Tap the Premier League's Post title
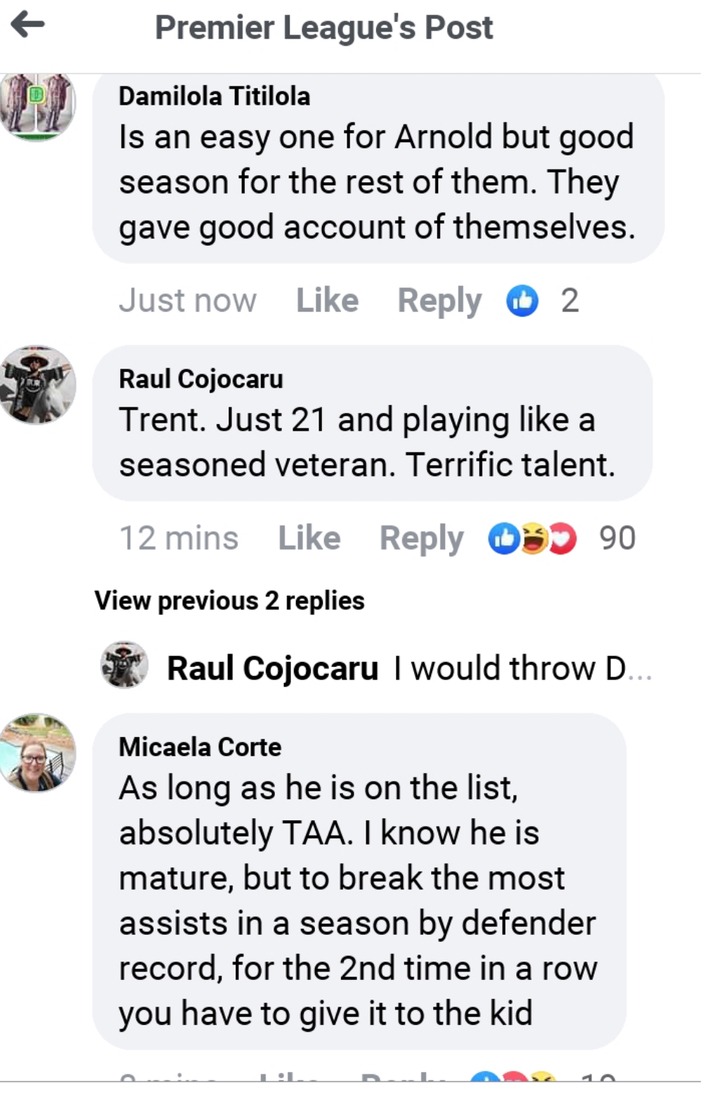Screen dimensions: 720x1110 point(324,27)
